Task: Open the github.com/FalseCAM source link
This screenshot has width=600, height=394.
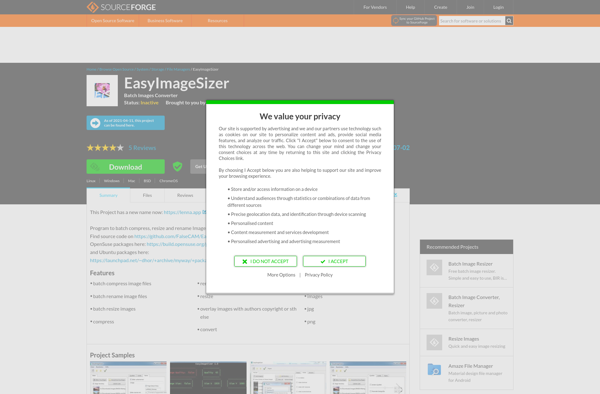Action: click(170, 236)
